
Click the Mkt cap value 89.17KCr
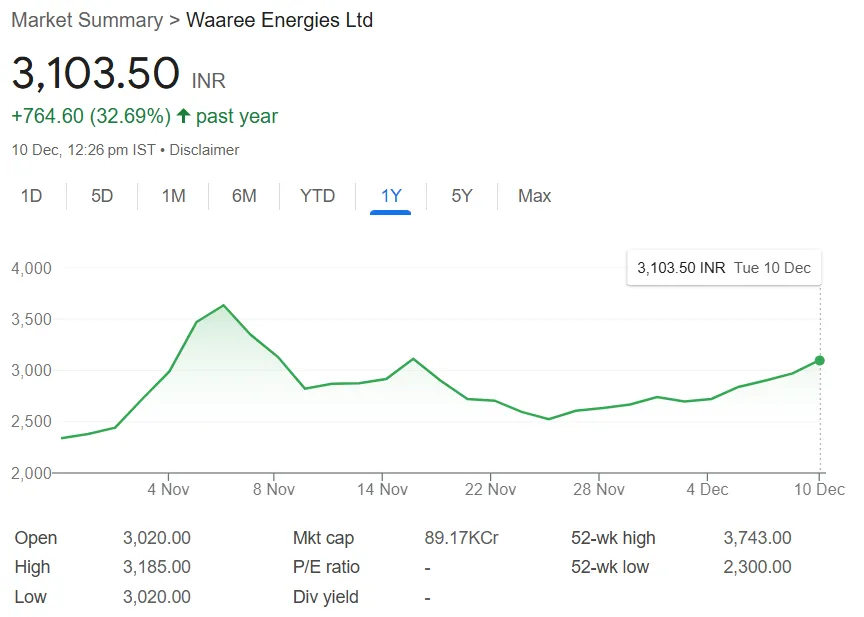point(462,538)
